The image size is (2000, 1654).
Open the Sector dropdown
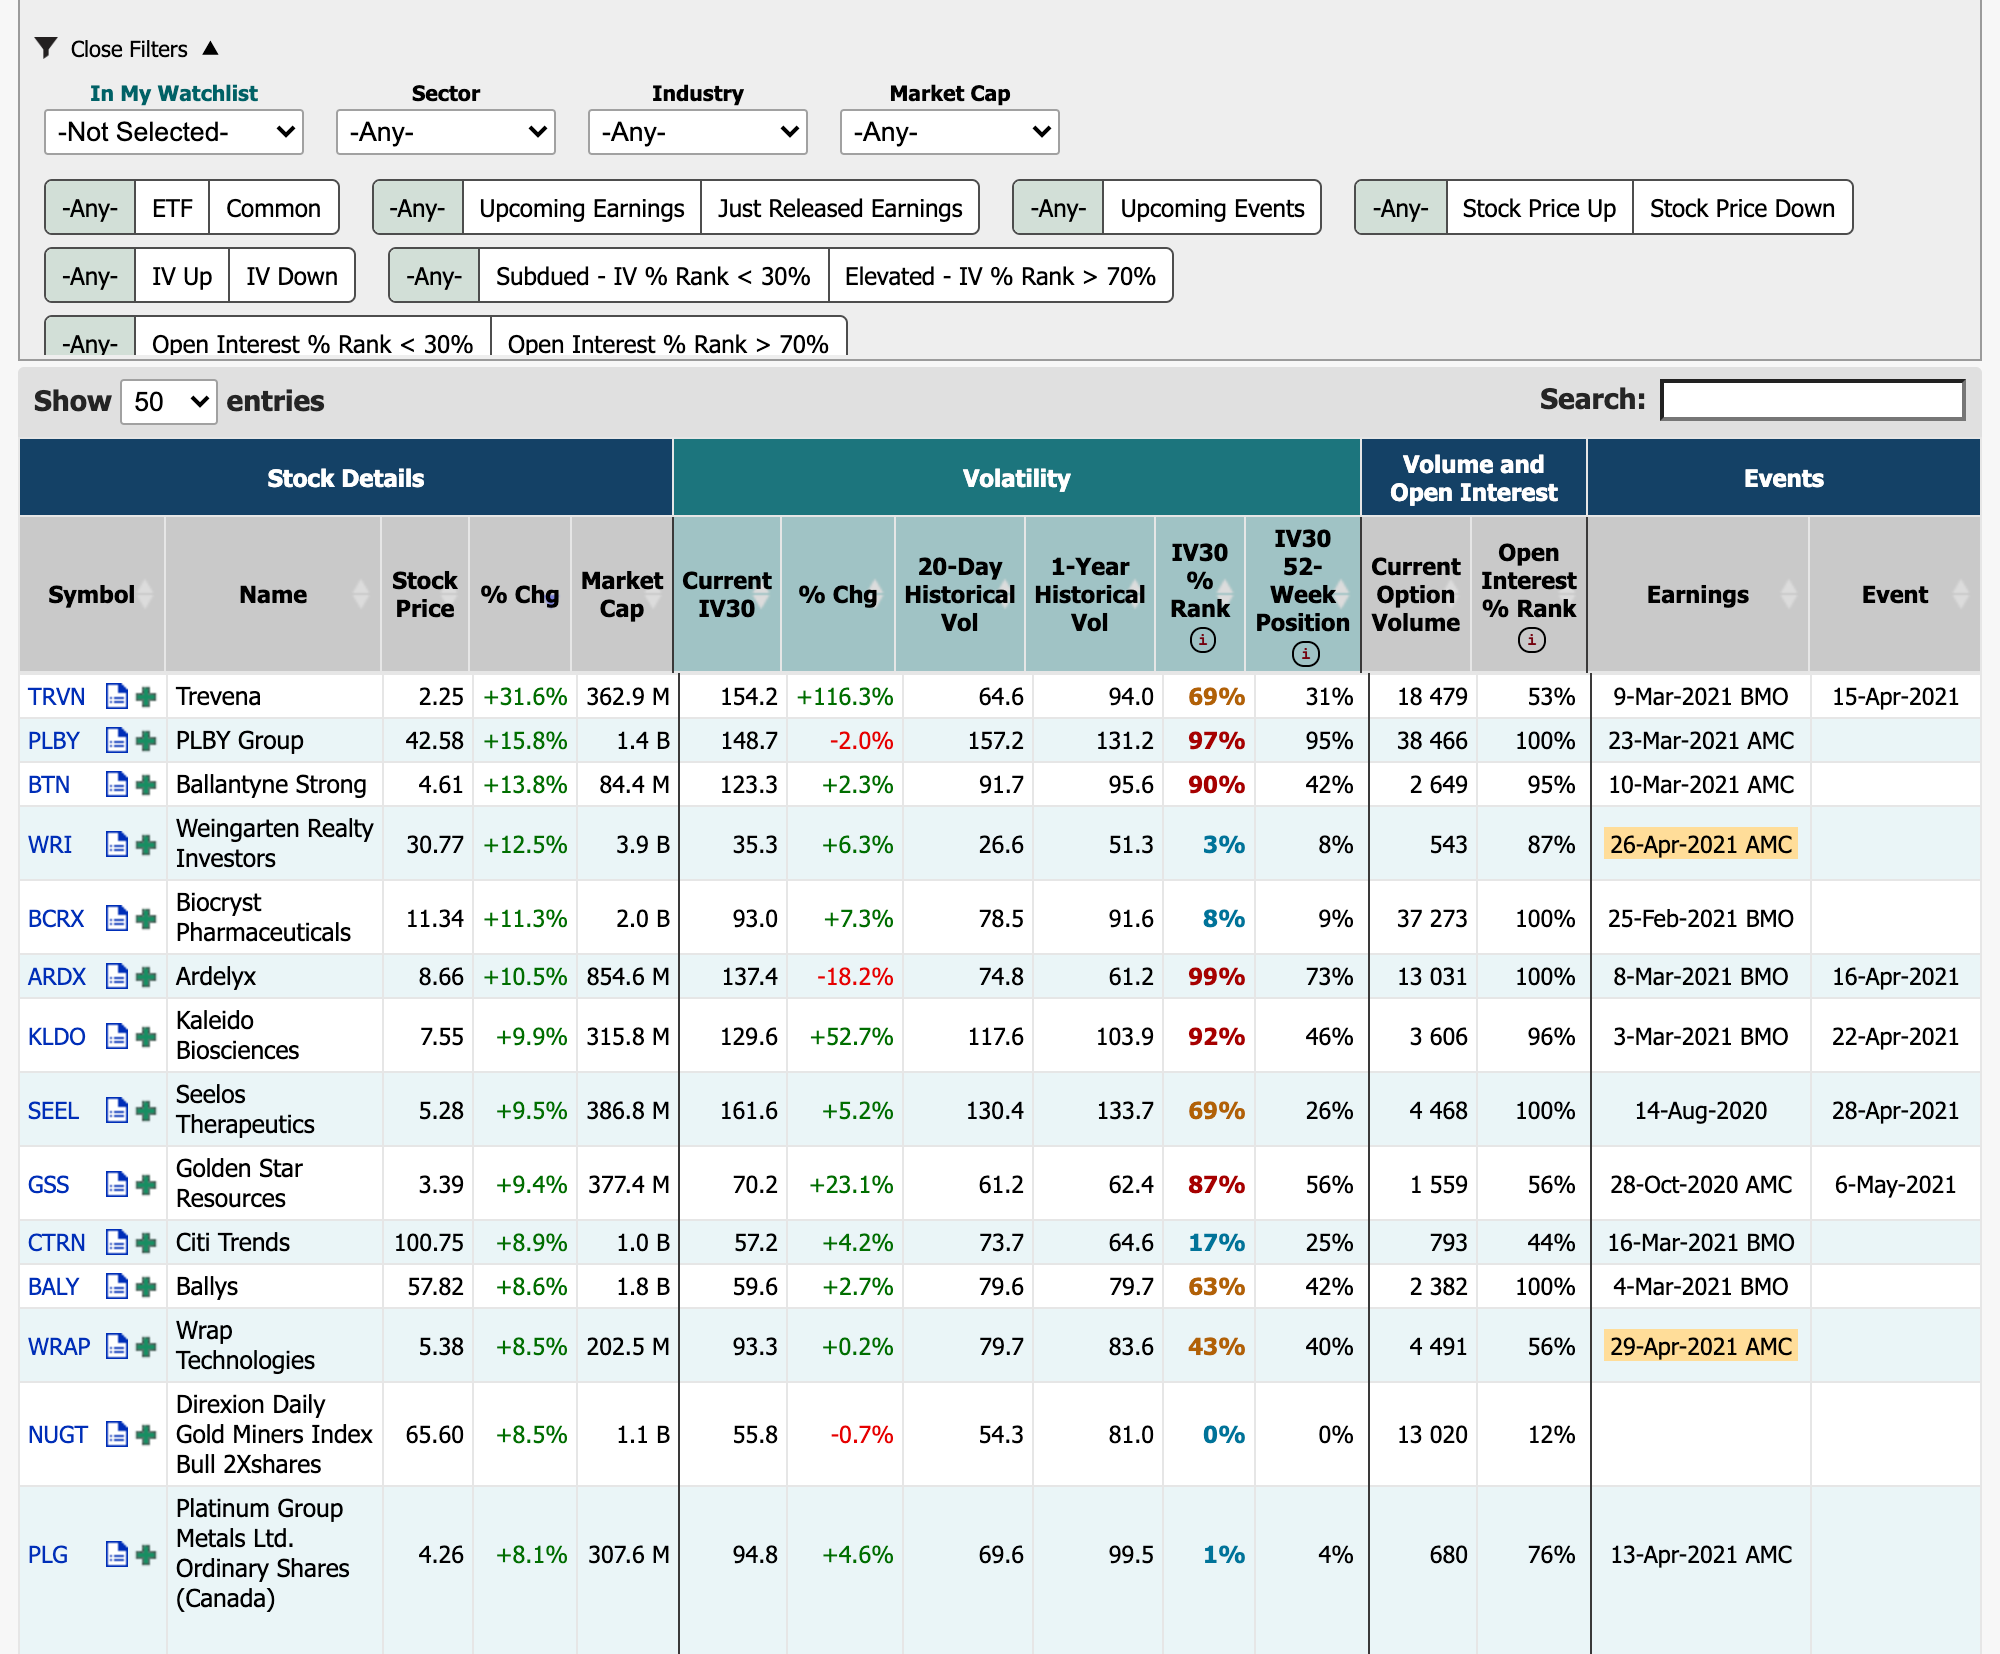(x=446, y=132)
